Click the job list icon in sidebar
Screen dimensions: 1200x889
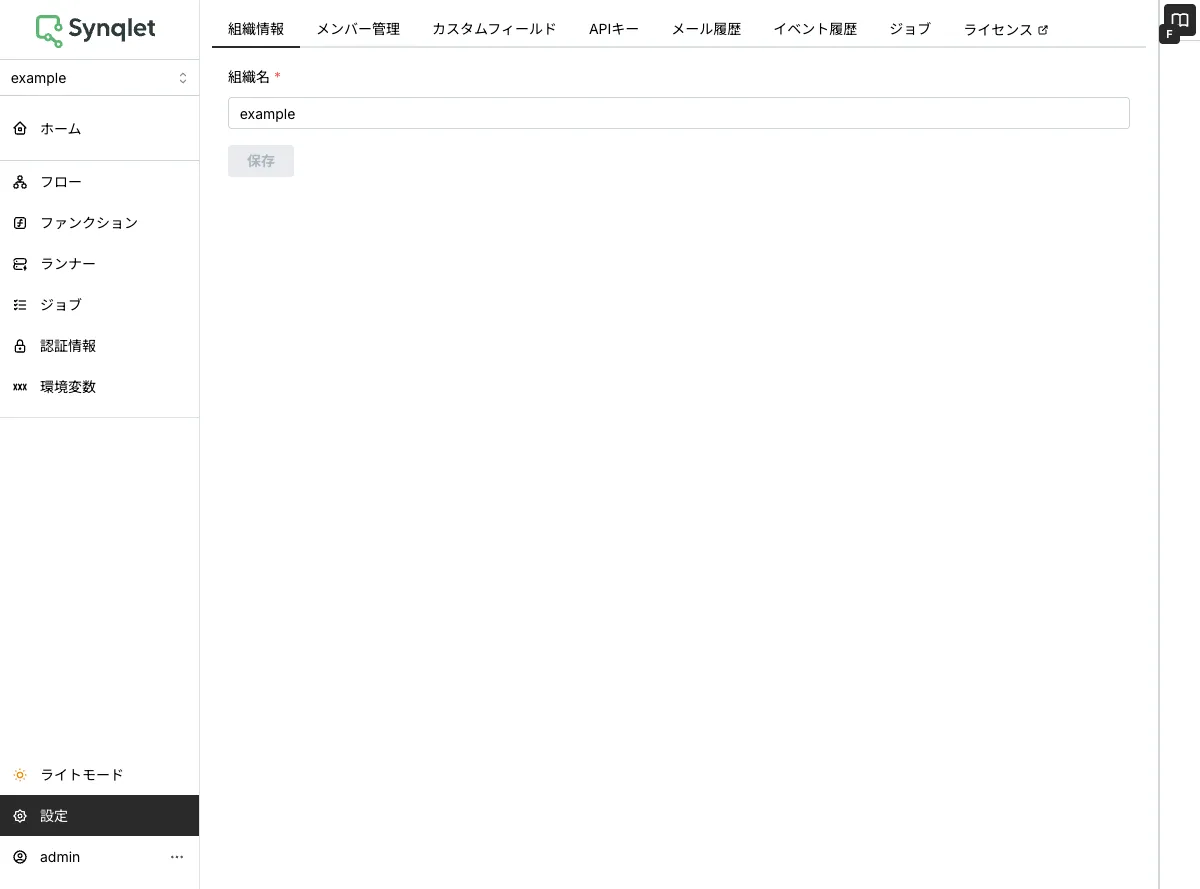click(20, 305)
